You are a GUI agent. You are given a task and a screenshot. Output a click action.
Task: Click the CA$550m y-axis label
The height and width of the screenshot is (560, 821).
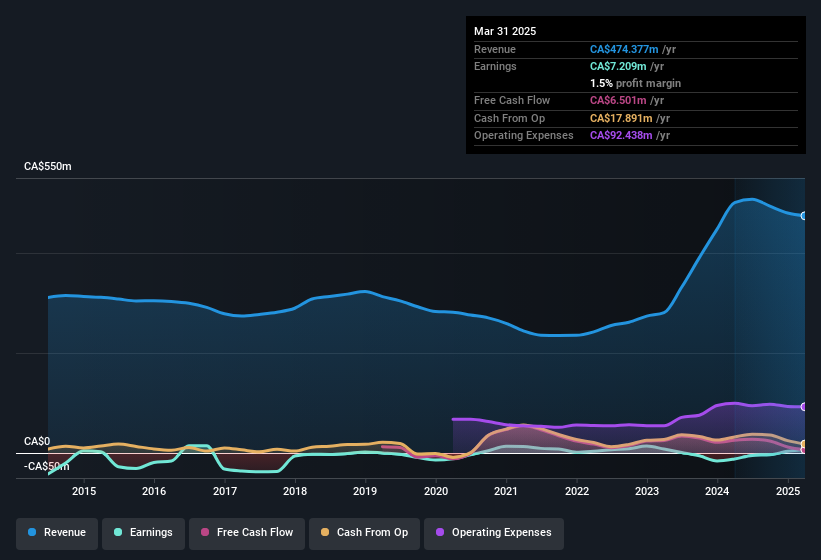pos(48,166)
